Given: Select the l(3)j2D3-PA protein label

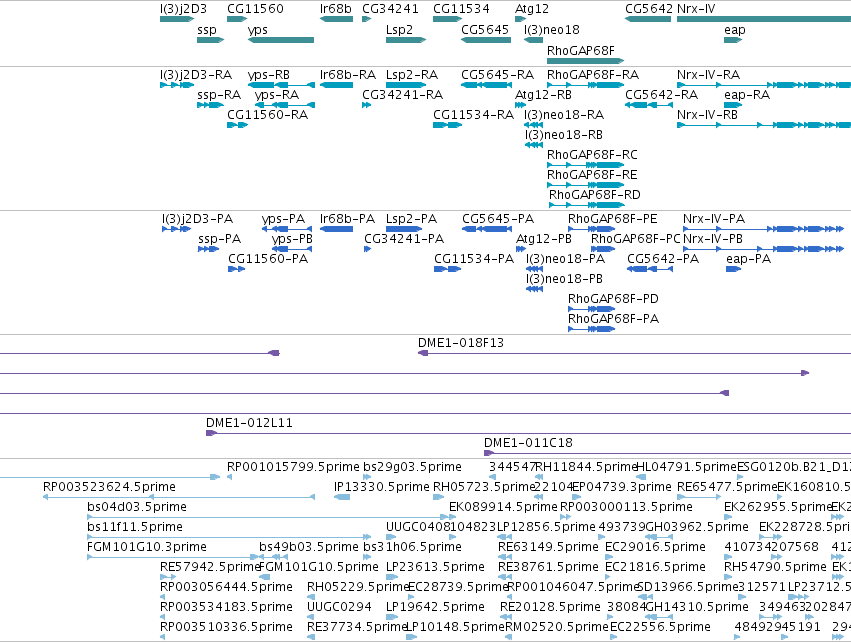Looking at the screenshot, I should (198, 219).
